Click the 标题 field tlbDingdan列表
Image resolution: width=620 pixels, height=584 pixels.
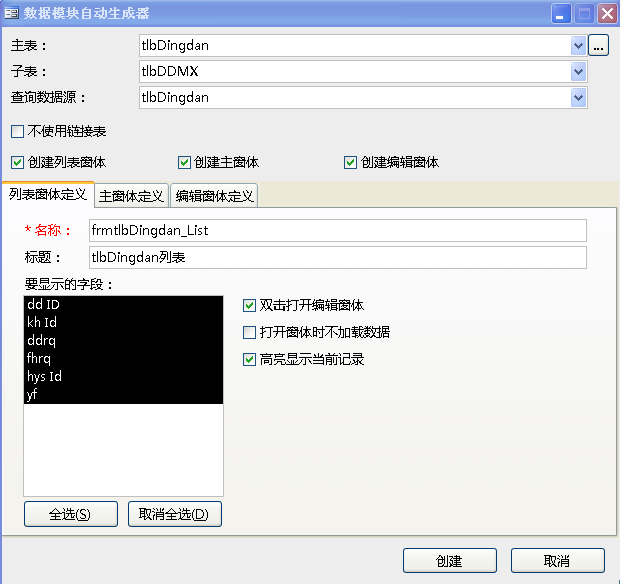click(338, 257)
